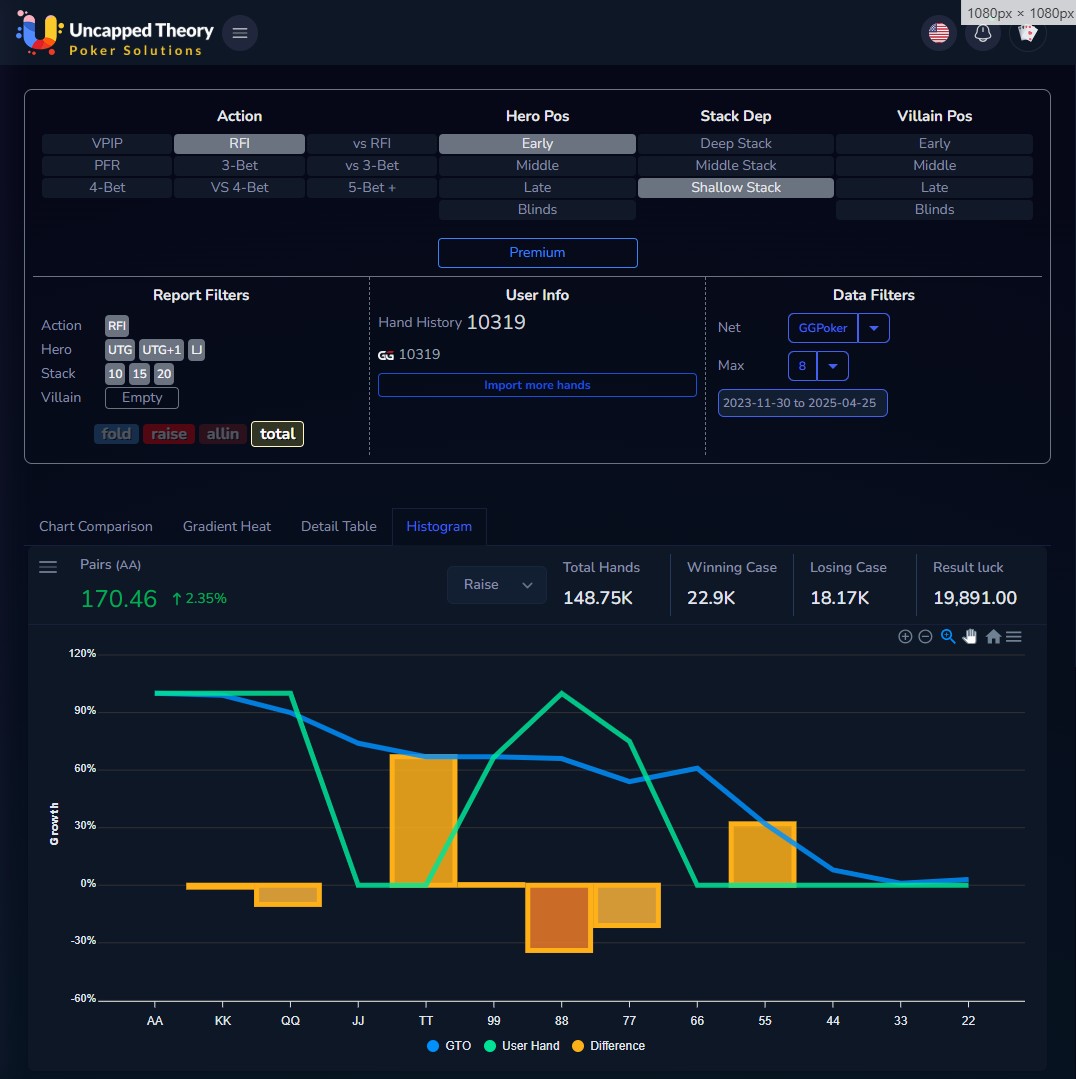
Task: Expand the Max players dropdown arrow
Action: (x=833, y=366)
